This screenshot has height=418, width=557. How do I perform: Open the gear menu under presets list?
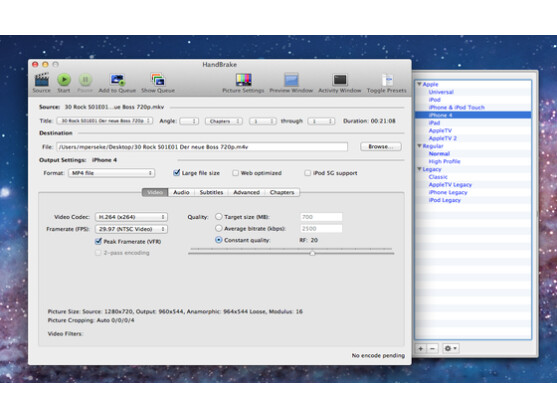[x=450, y=348]
